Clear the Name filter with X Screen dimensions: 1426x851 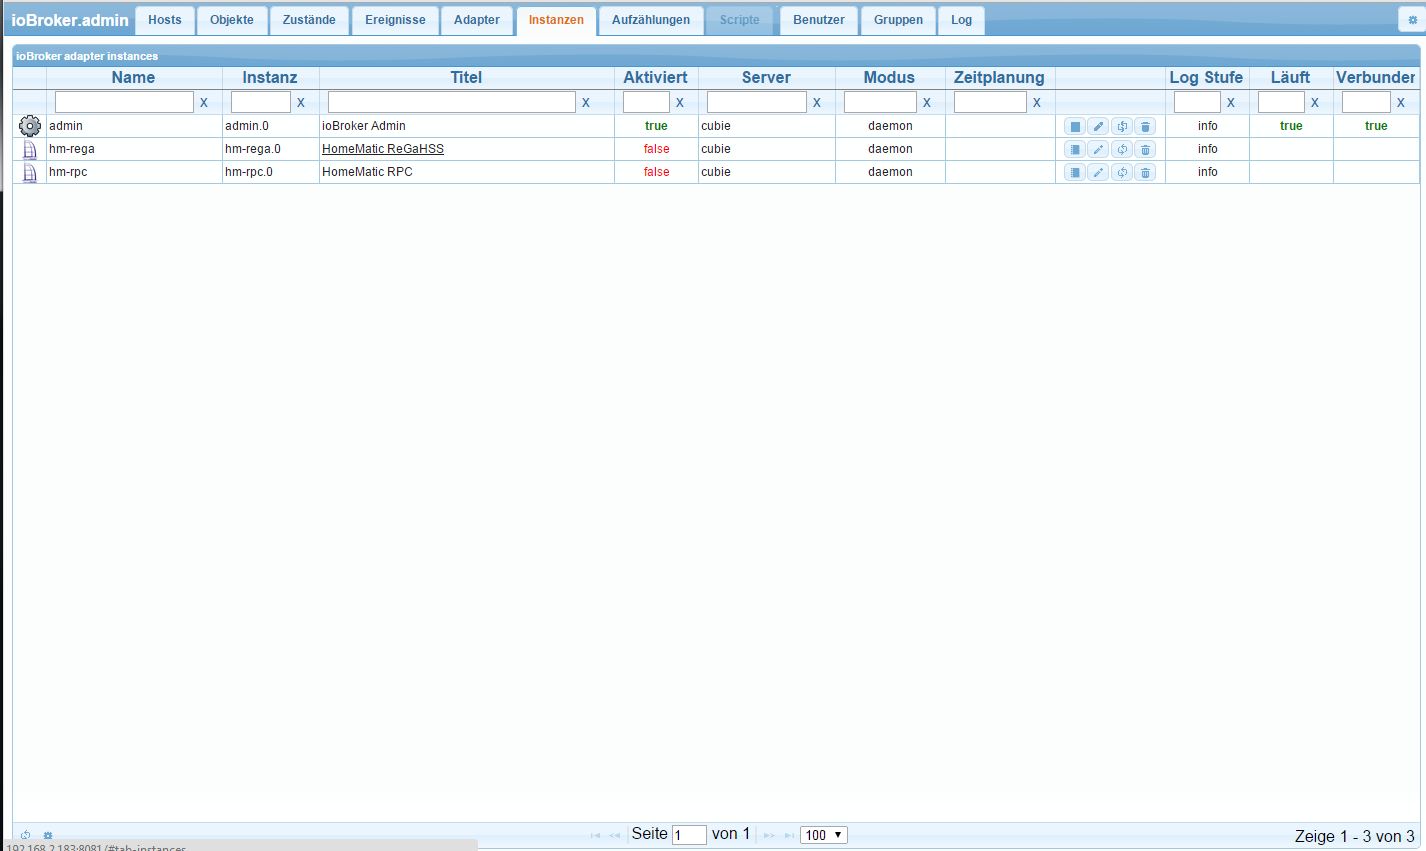(204, 103)
